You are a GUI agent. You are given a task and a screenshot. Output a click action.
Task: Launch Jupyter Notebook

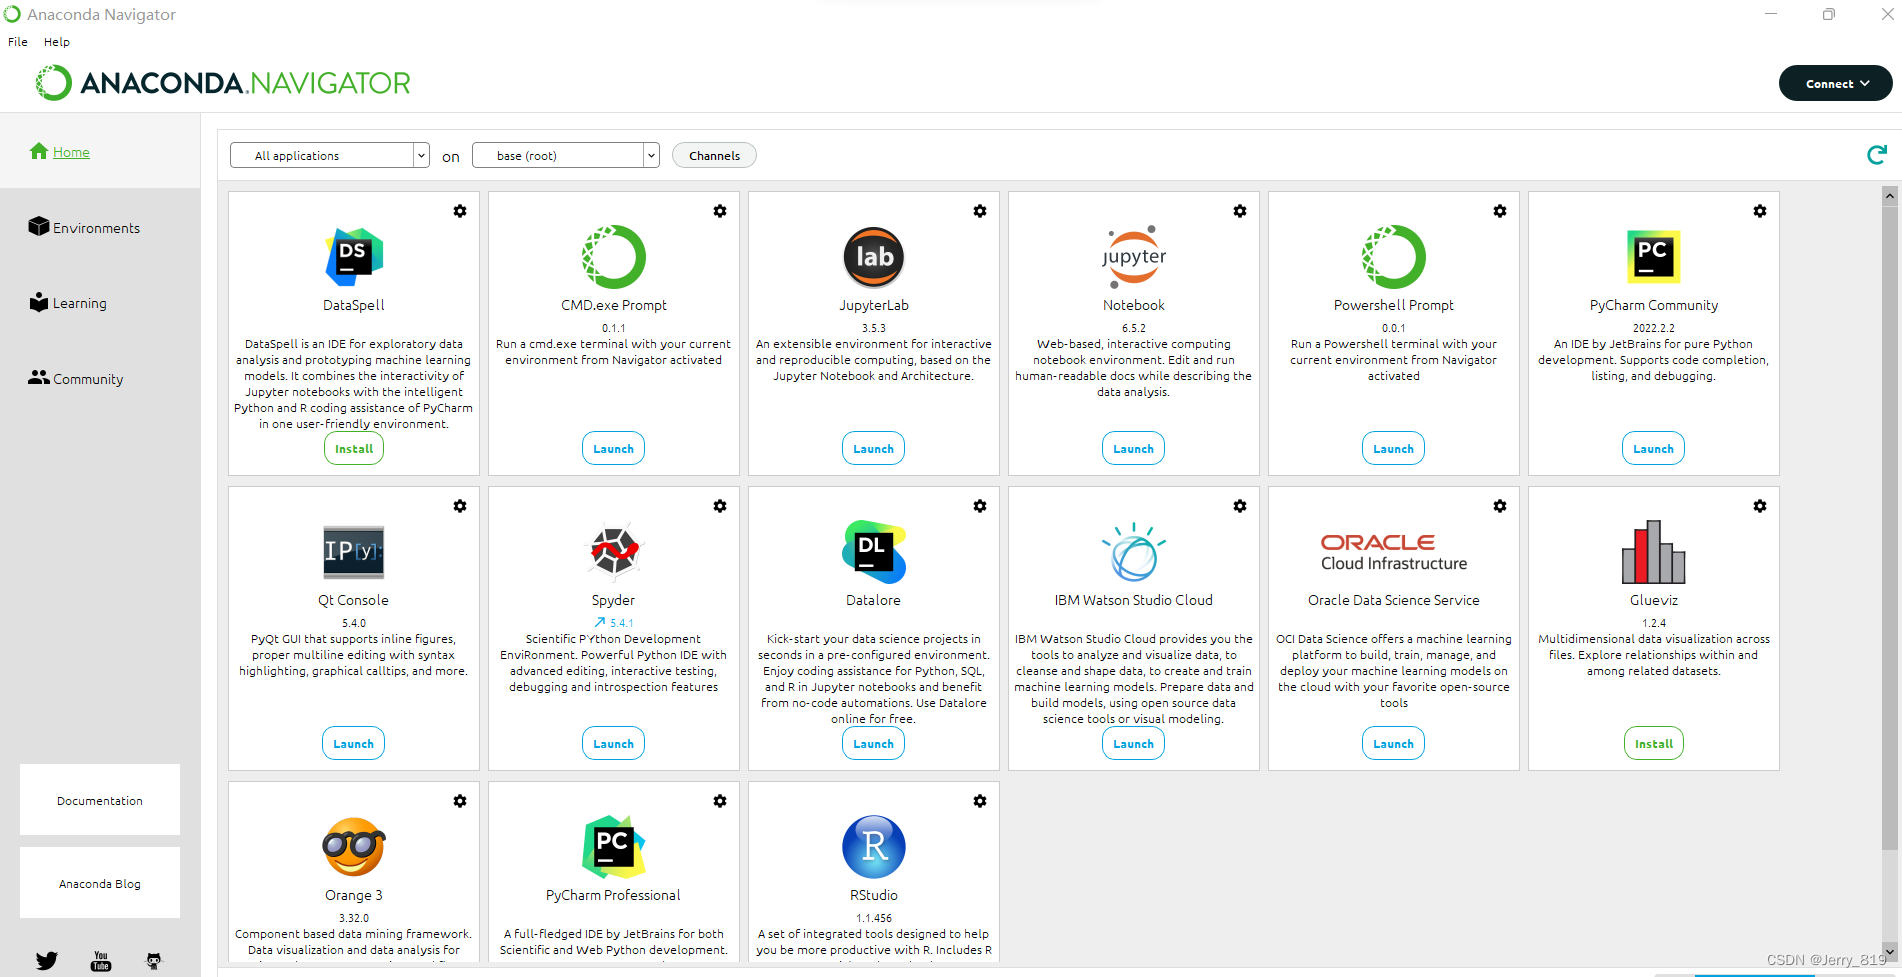coord(1133,449)
